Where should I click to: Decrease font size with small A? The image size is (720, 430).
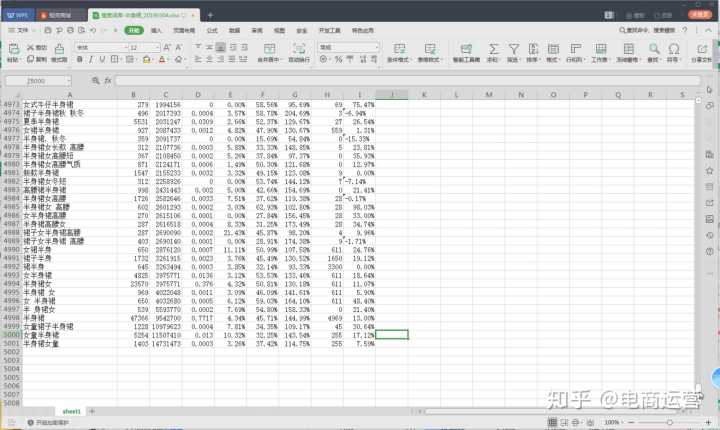[x=179, y=47]
